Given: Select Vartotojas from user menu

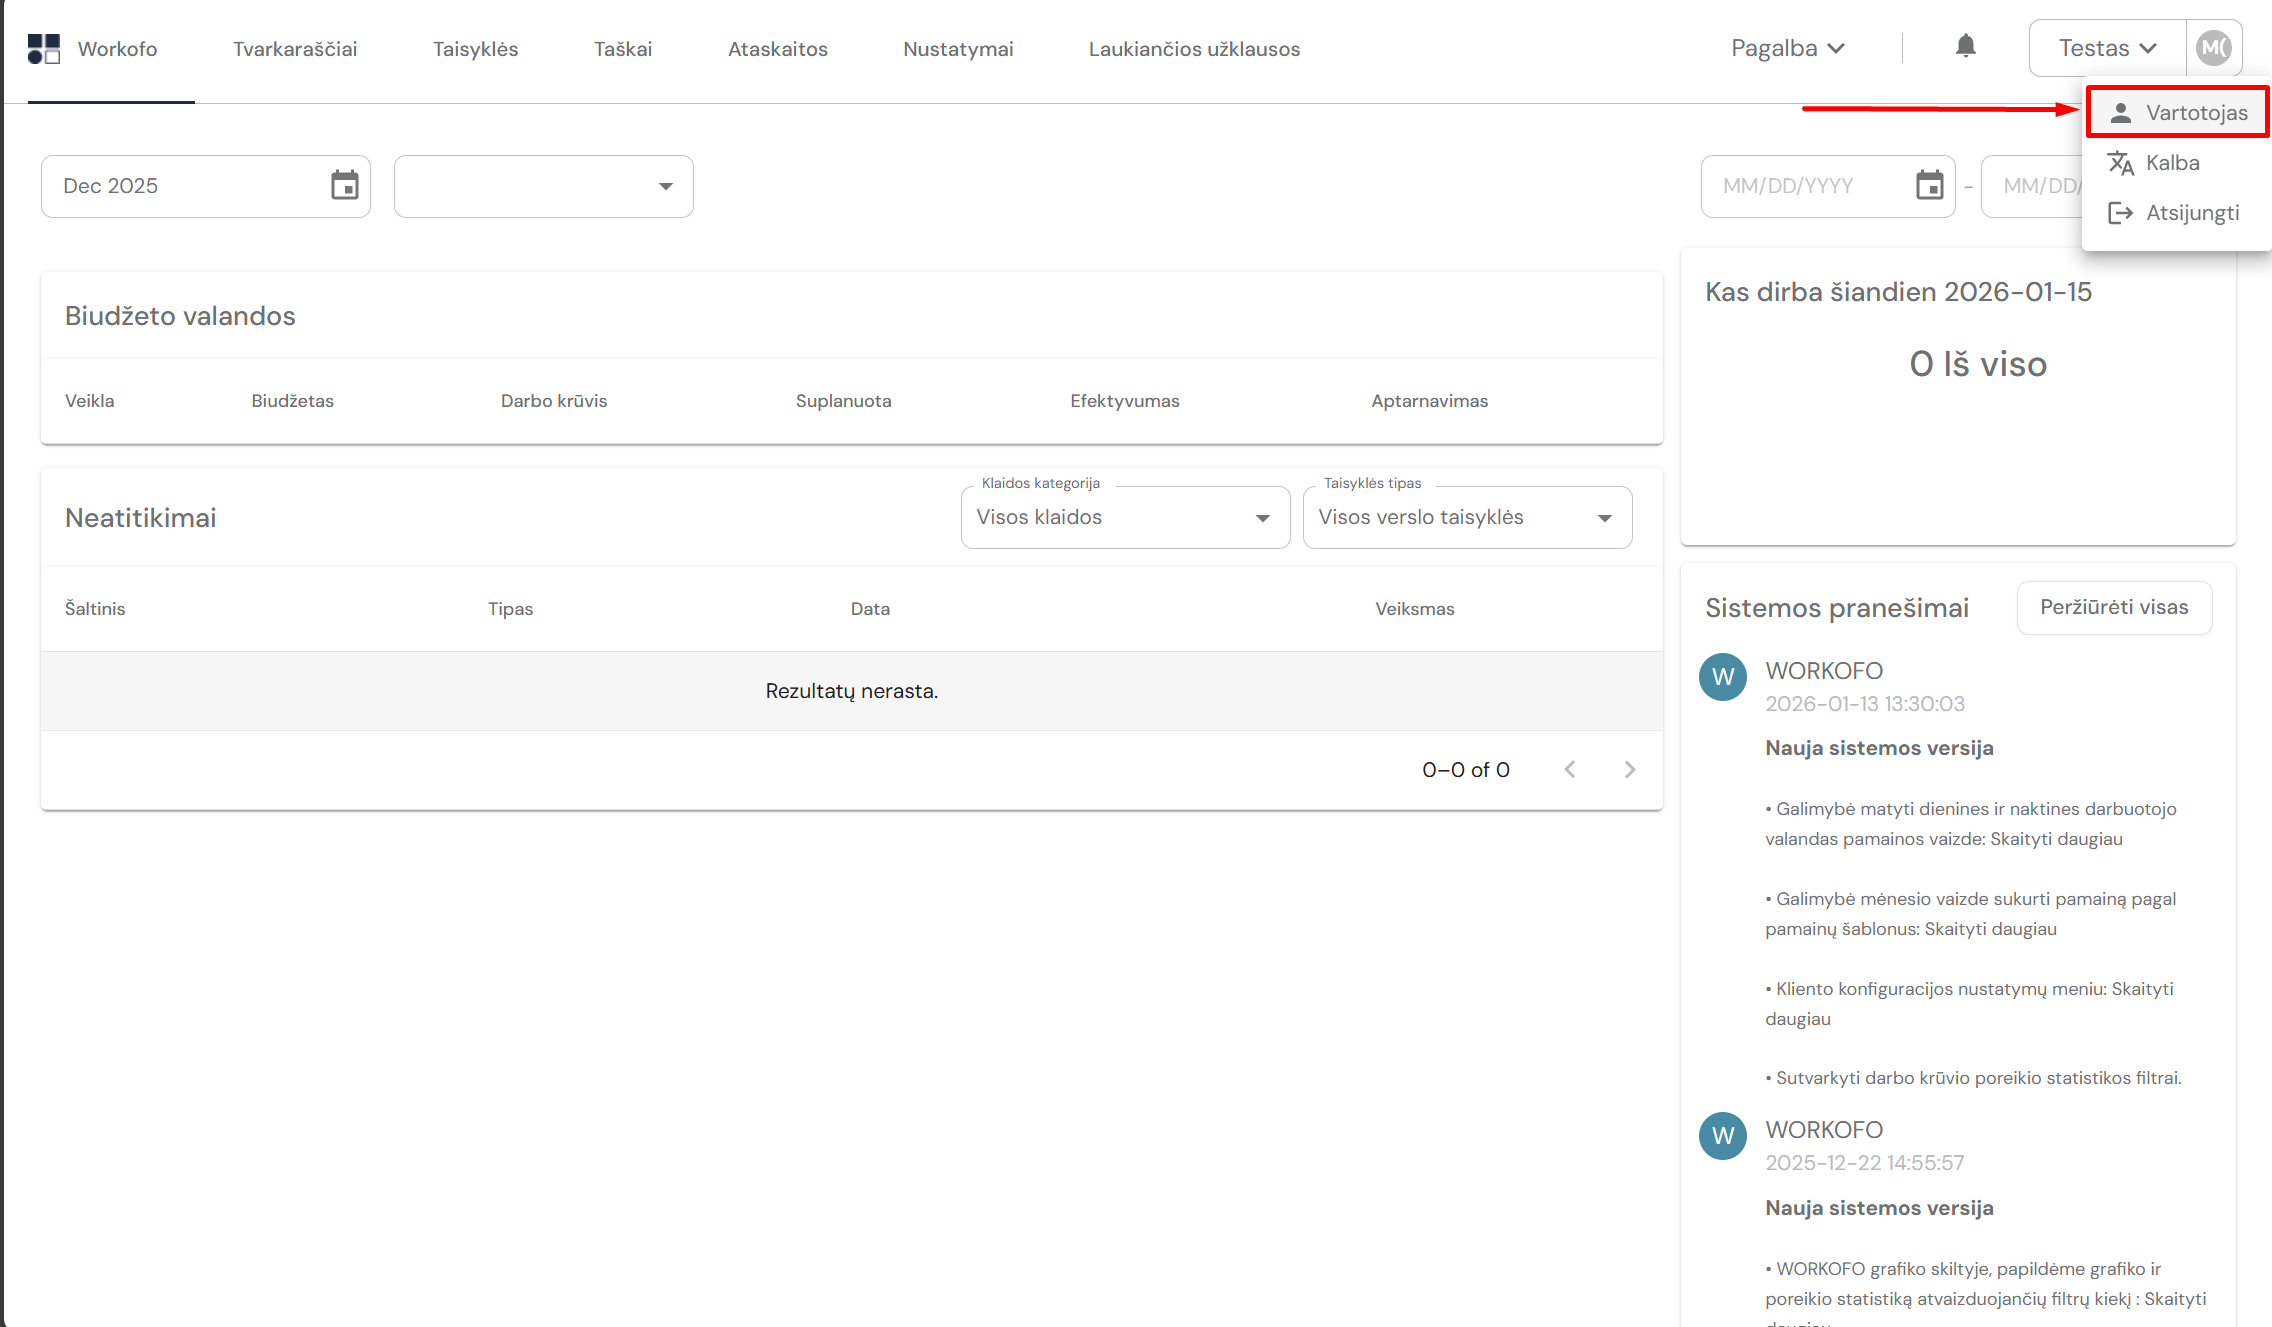Looking at the screenshot, I should (2177, 113).
